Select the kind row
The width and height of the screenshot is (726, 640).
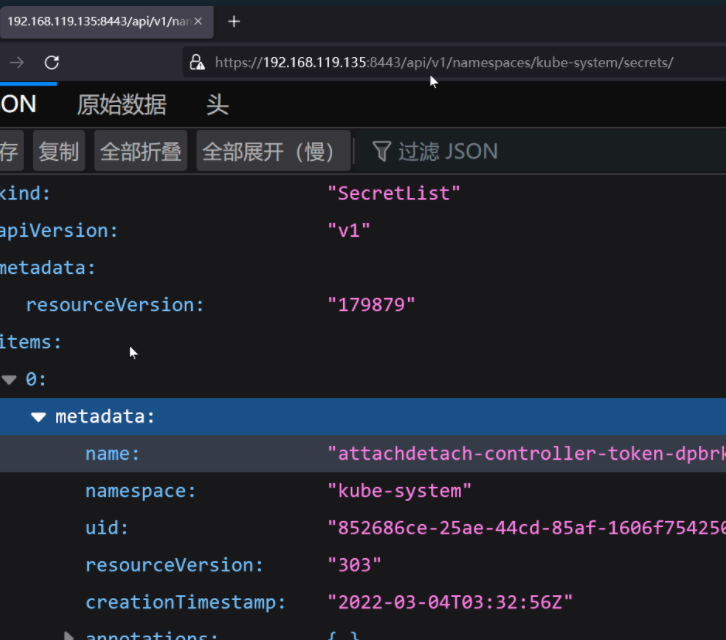coord(363,194)
